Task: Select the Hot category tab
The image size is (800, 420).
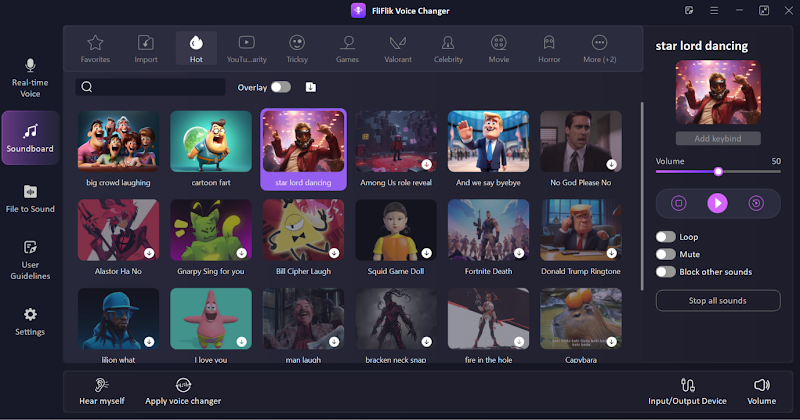Action: 196,48
